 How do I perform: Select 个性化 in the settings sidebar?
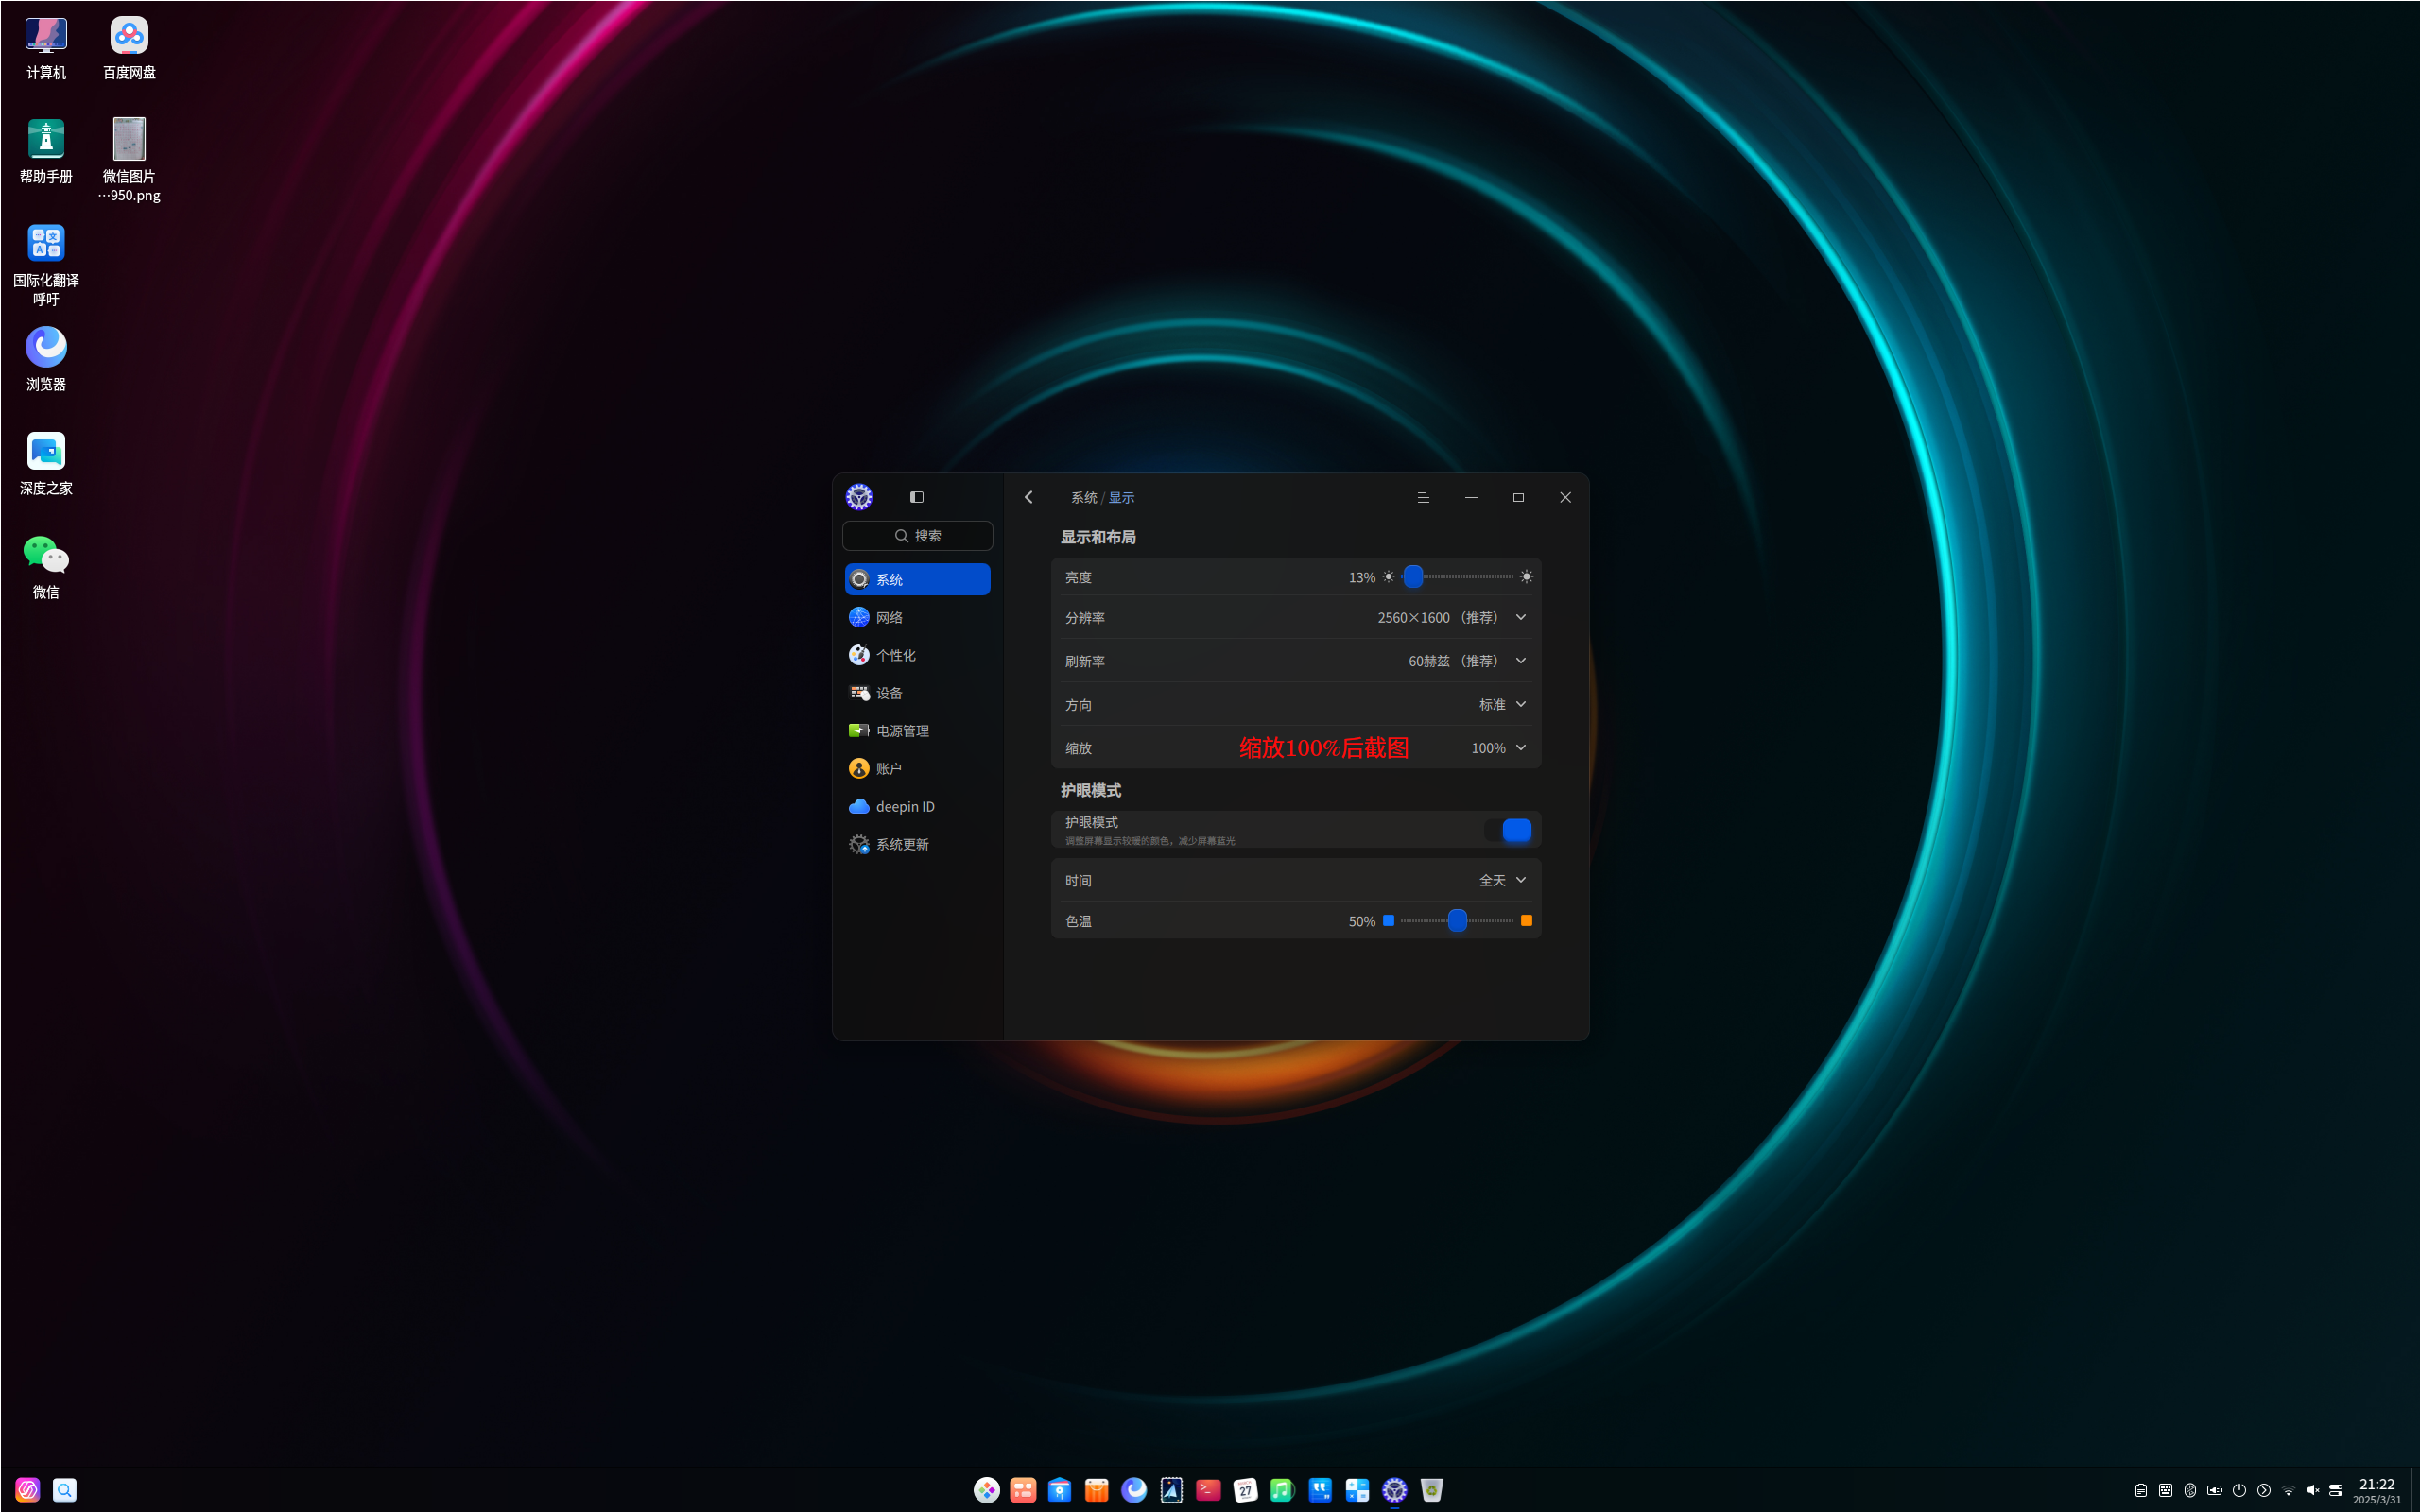(917, 655)
